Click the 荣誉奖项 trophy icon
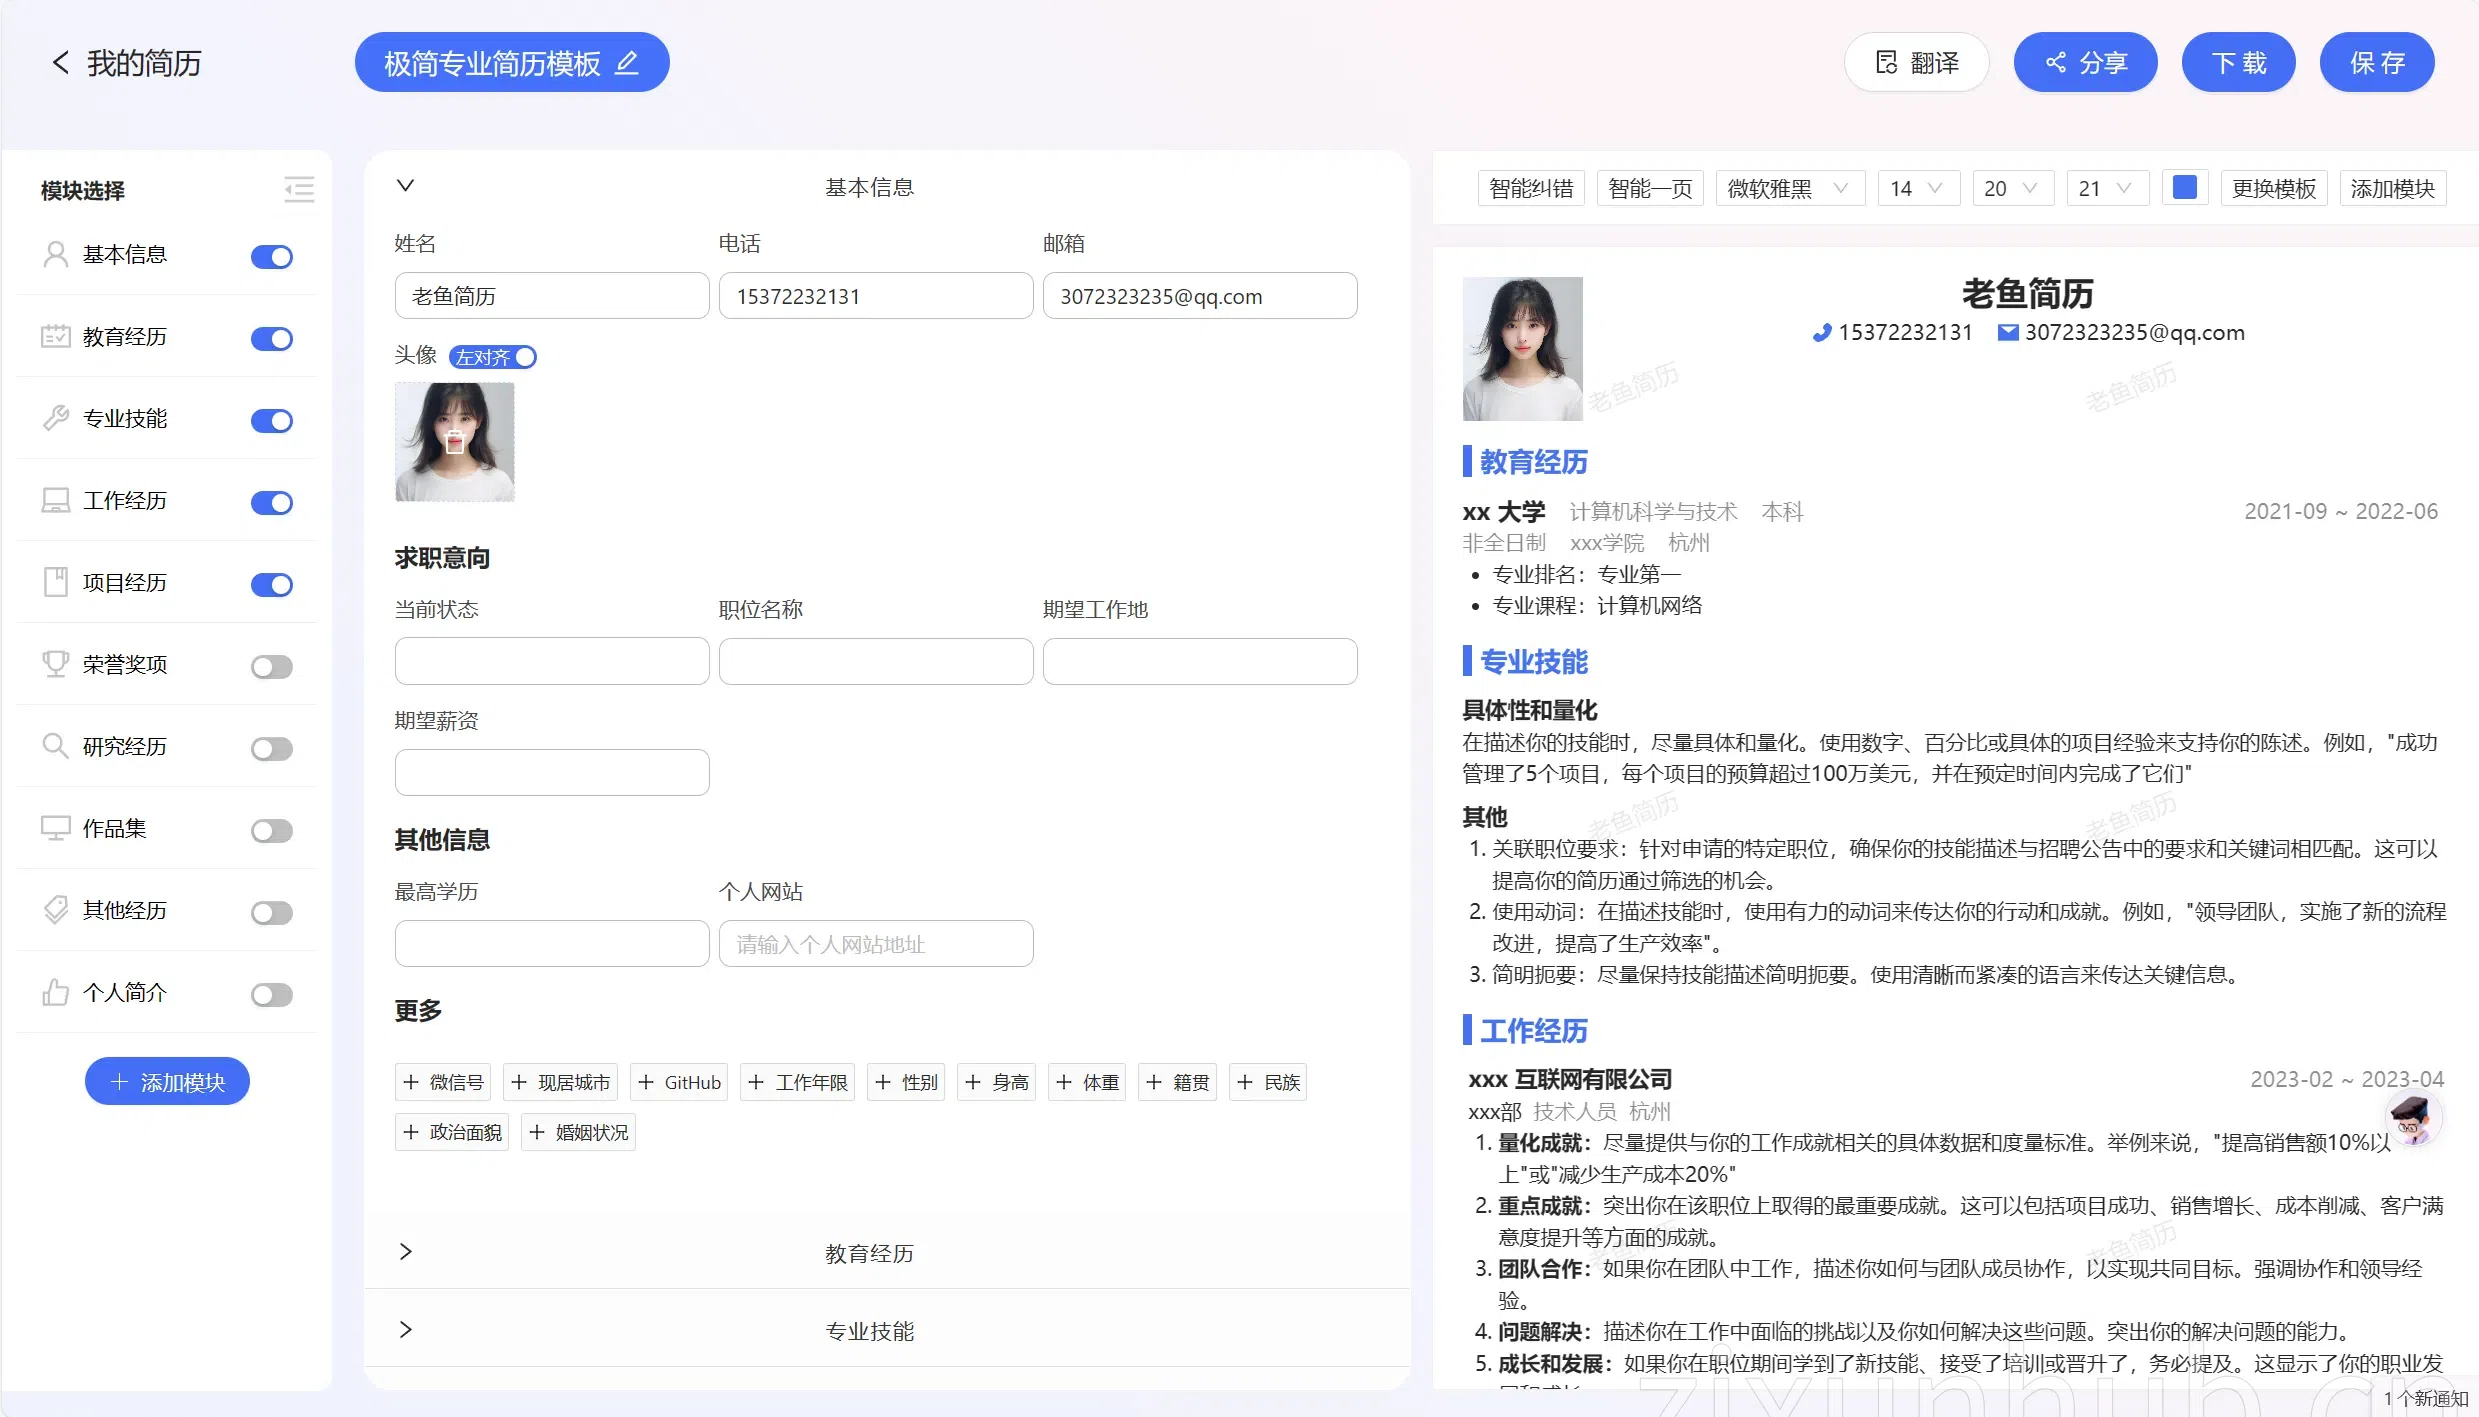The height and width of the screenshot is (1417, 2479). coord(56,665)
